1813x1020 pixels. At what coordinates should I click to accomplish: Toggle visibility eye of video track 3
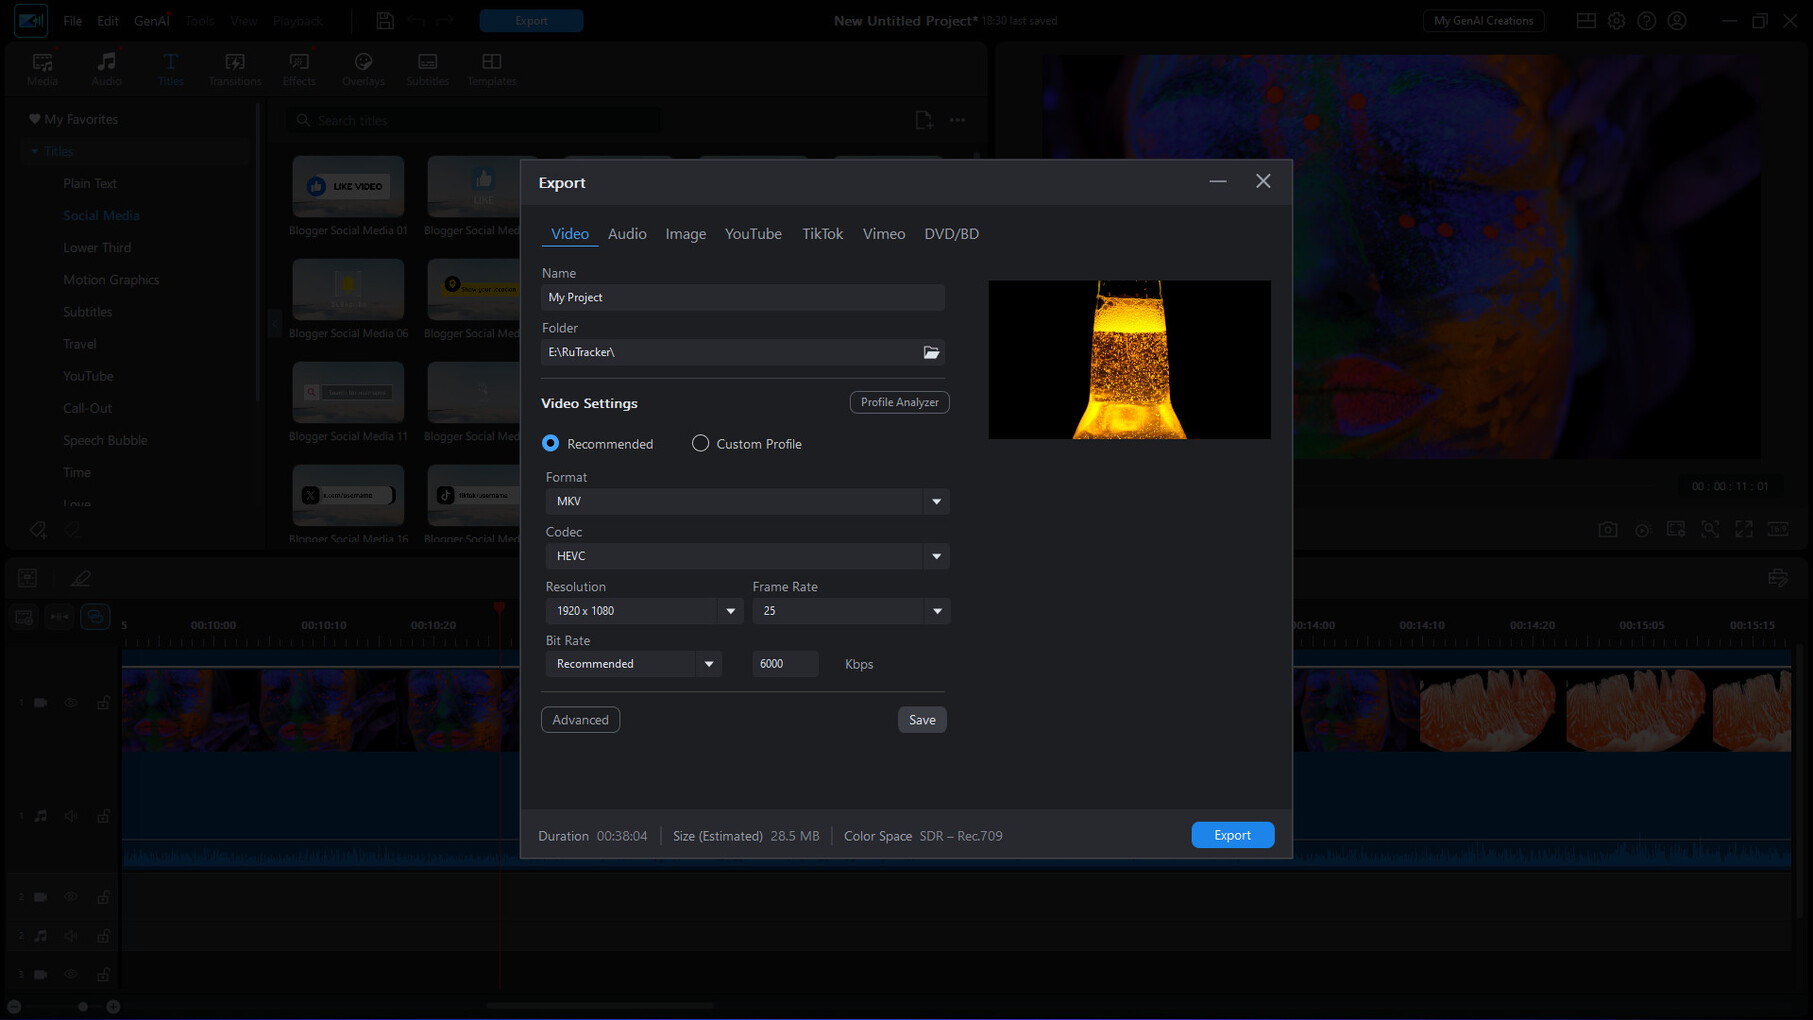pos(71,974)
